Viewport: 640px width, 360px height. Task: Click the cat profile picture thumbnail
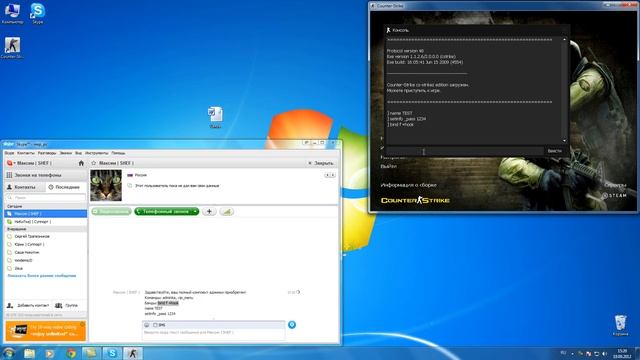pos(106,185)
